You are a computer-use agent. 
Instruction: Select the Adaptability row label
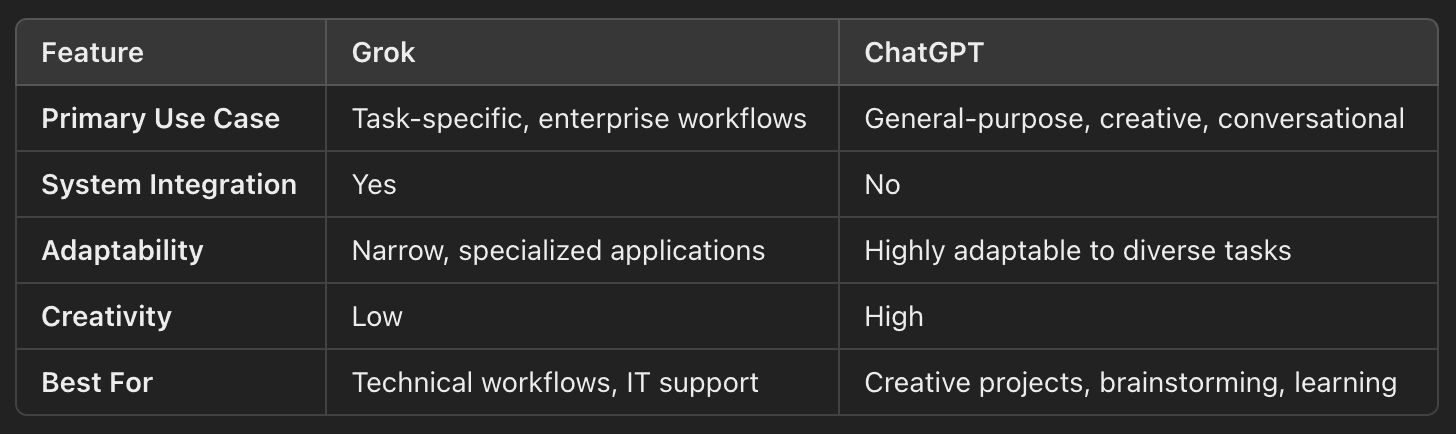122,250
